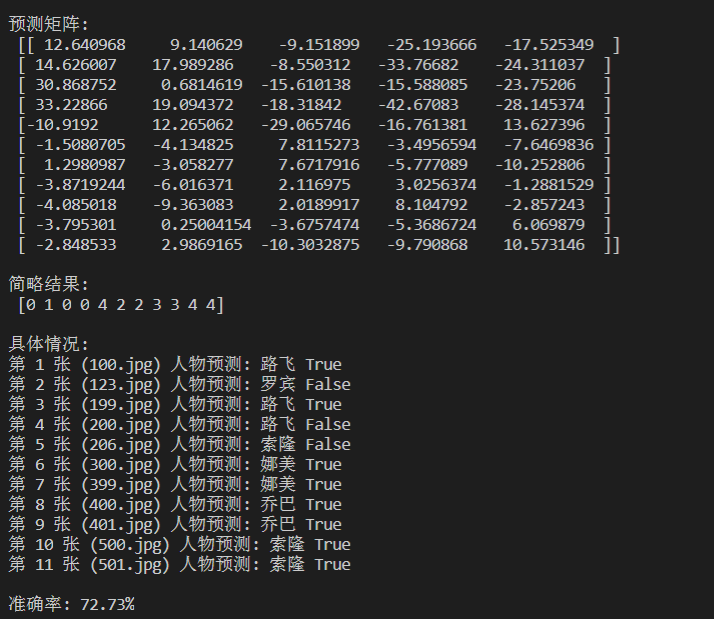Select the matrix value -42.67083
The image size is (714, 619).
pos(418,105)
